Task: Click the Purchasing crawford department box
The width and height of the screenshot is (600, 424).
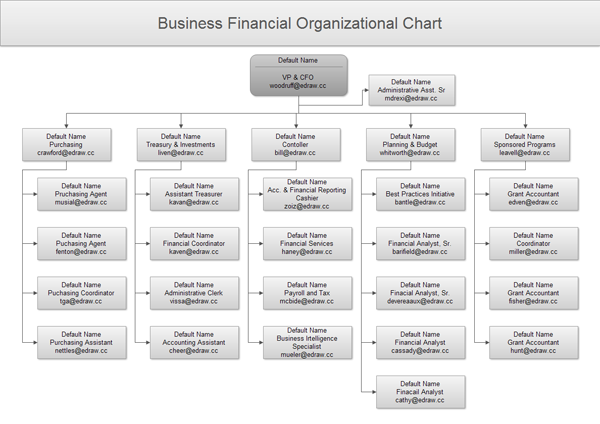Action: pos(66,144)
